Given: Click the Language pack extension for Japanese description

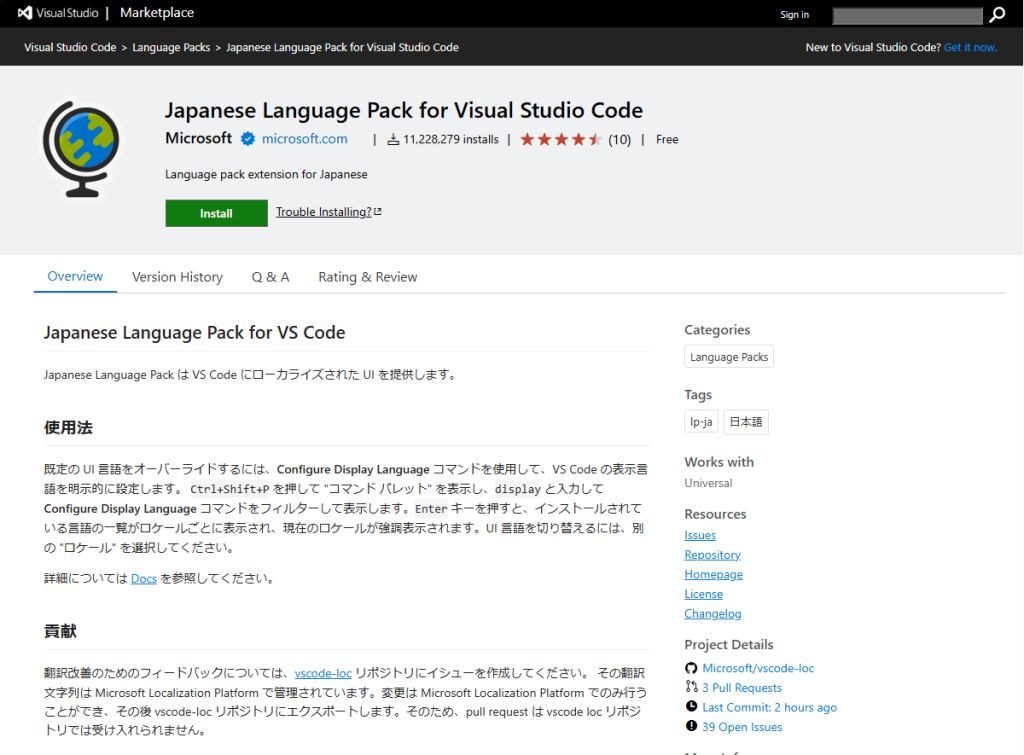Looking at the screenshot, I should [266, 174].
